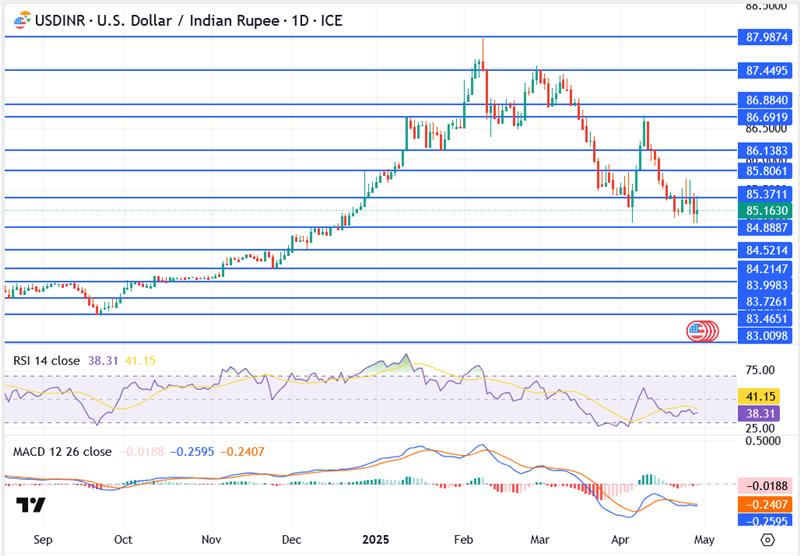Click the Oct label on time axis

122,539
